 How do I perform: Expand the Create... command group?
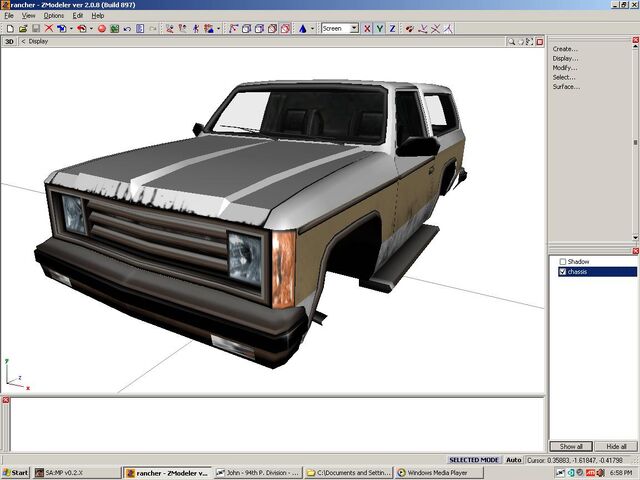point(565,49)
